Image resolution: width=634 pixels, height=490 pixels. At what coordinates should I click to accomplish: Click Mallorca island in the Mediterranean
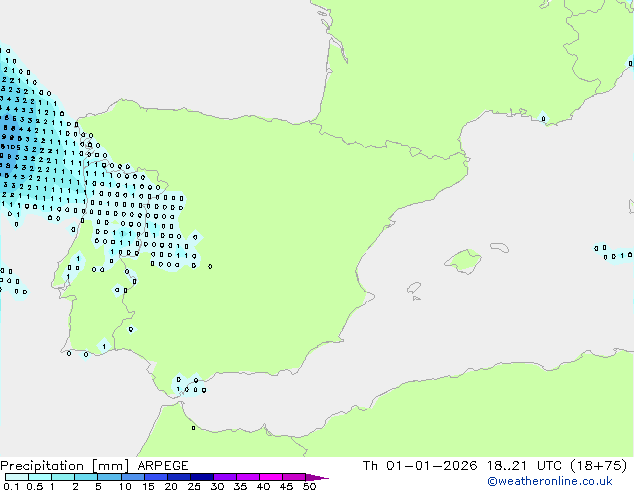pyautogui.click(x=463, y=262)
